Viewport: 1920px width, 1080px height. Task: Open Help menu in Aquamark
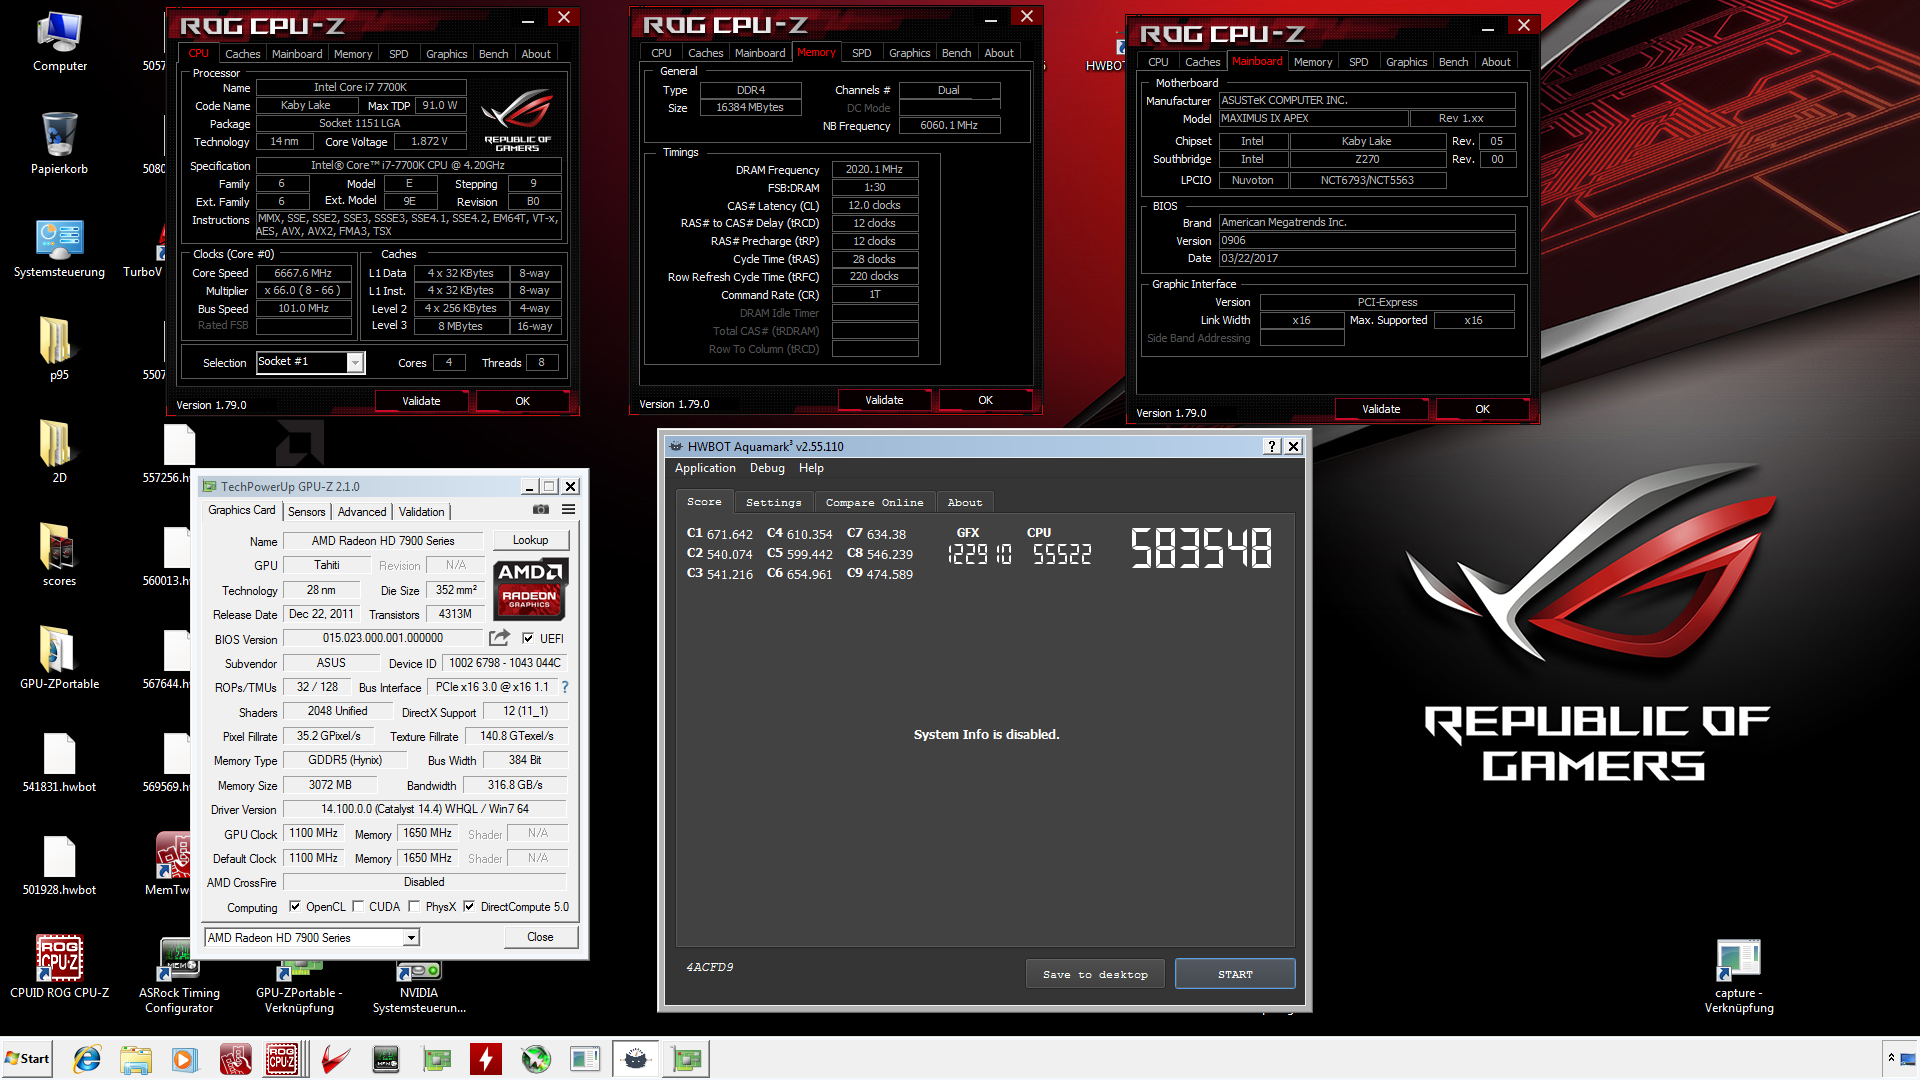(811, 468)
